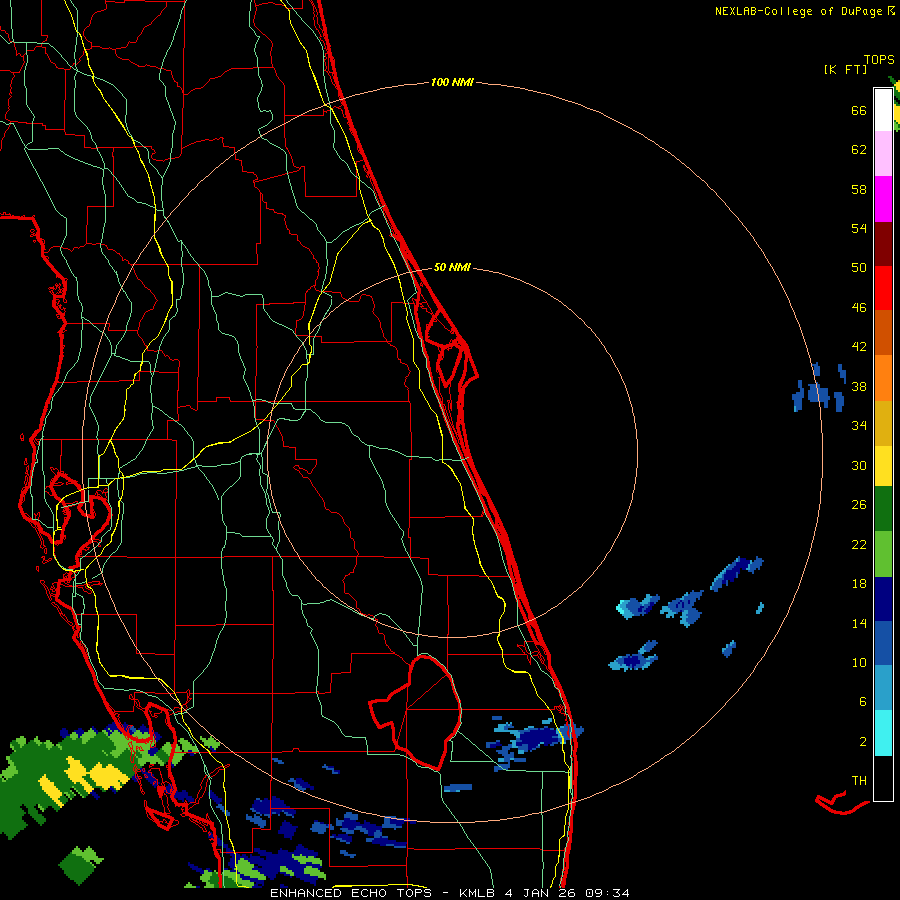
Task: Click the 50 NMI range ring label
Action: [452, 267]
